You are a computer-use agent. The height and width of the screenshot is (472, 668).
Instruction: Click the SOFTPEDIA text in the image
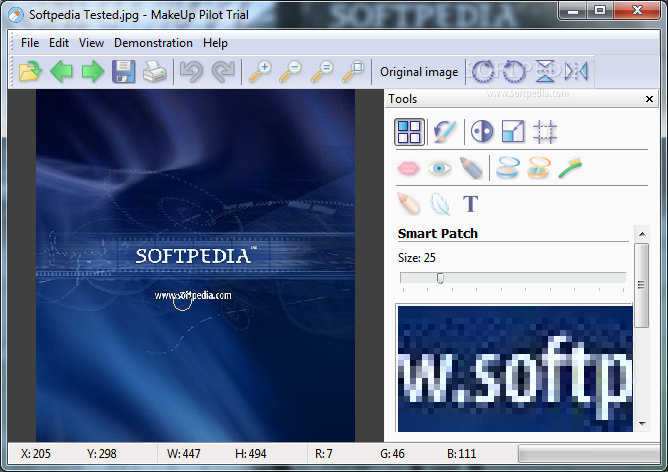click(193, 256)
